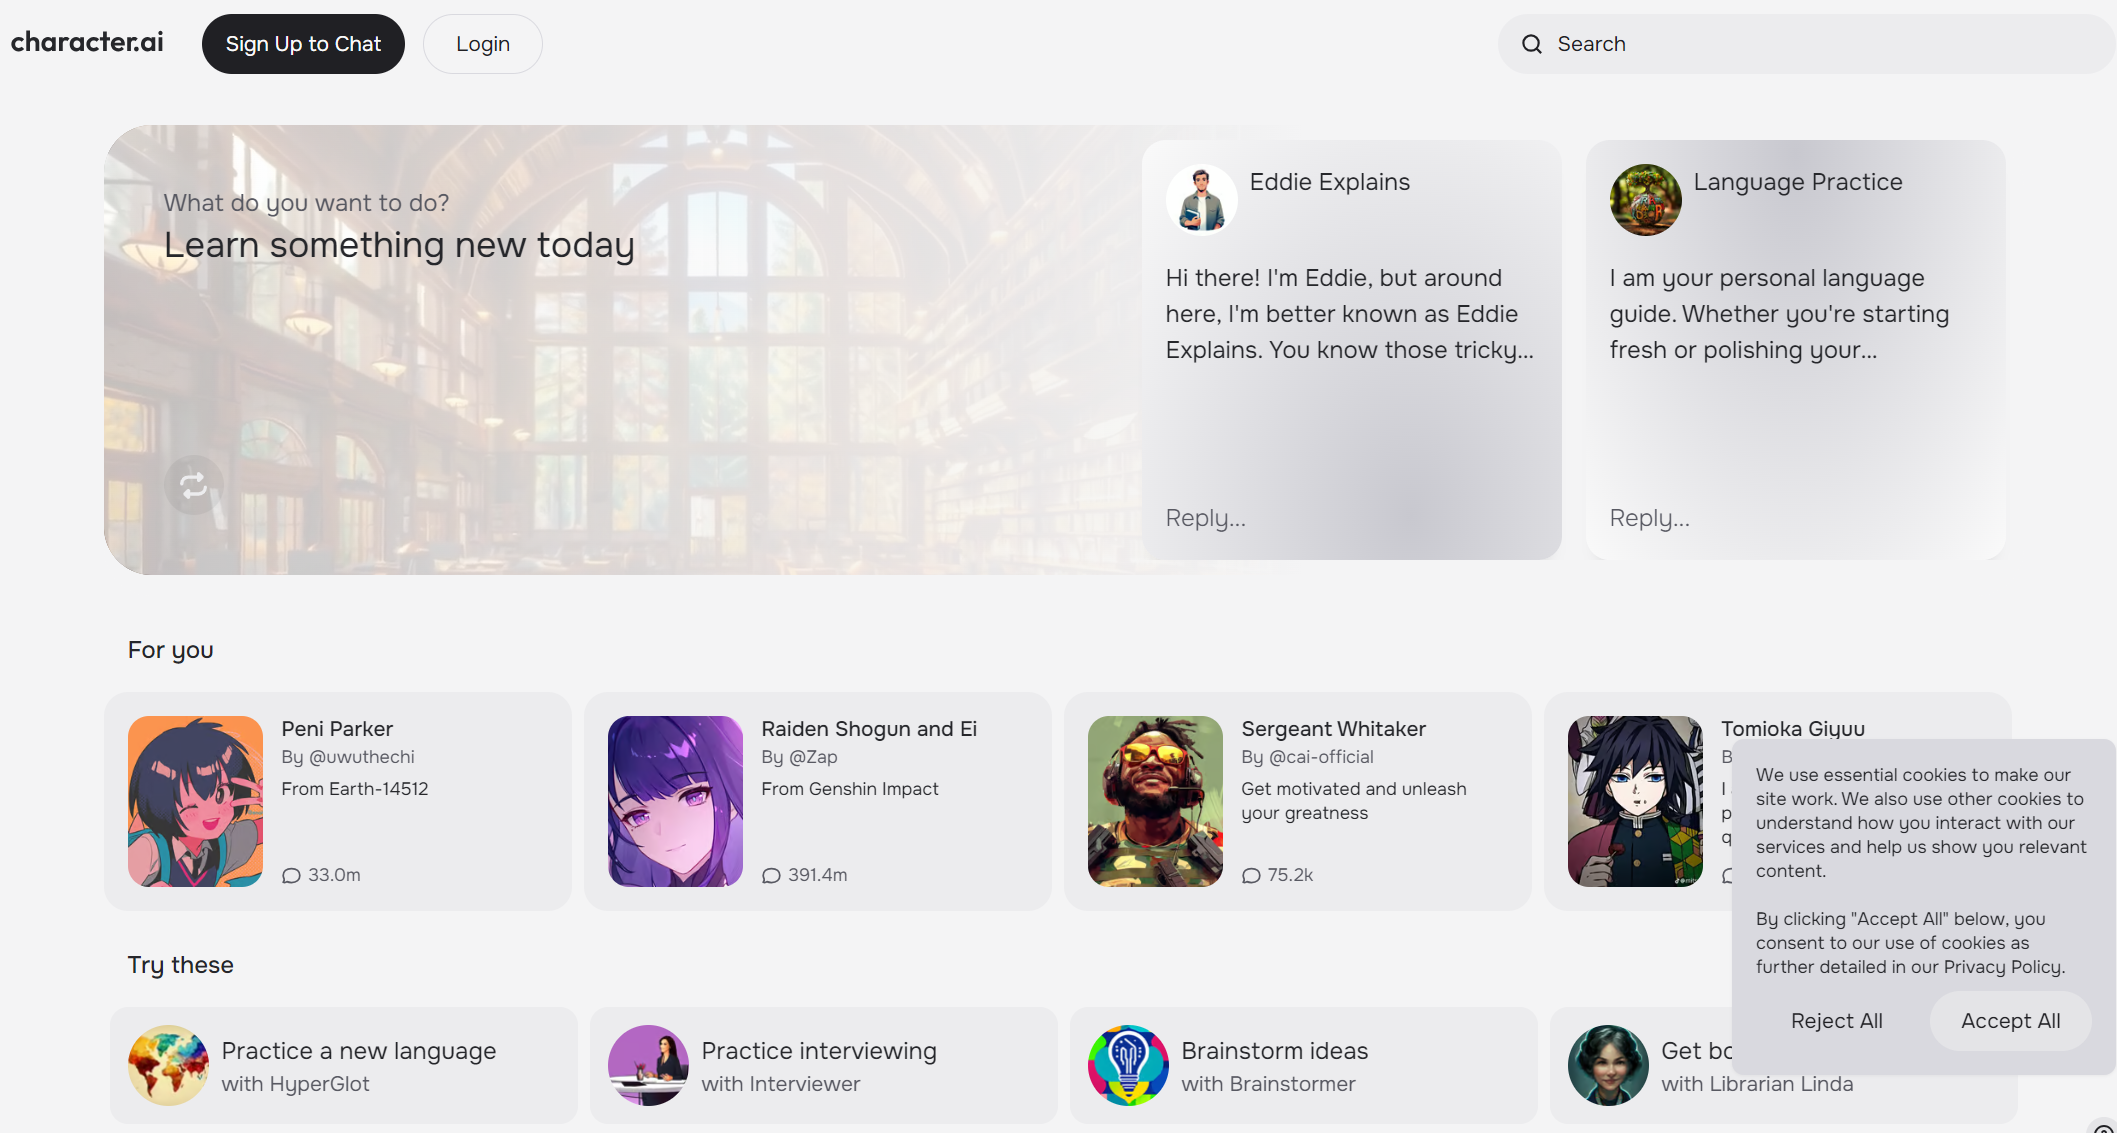Click the HyperGlot world map avatar

click(x=168, y=1065)
